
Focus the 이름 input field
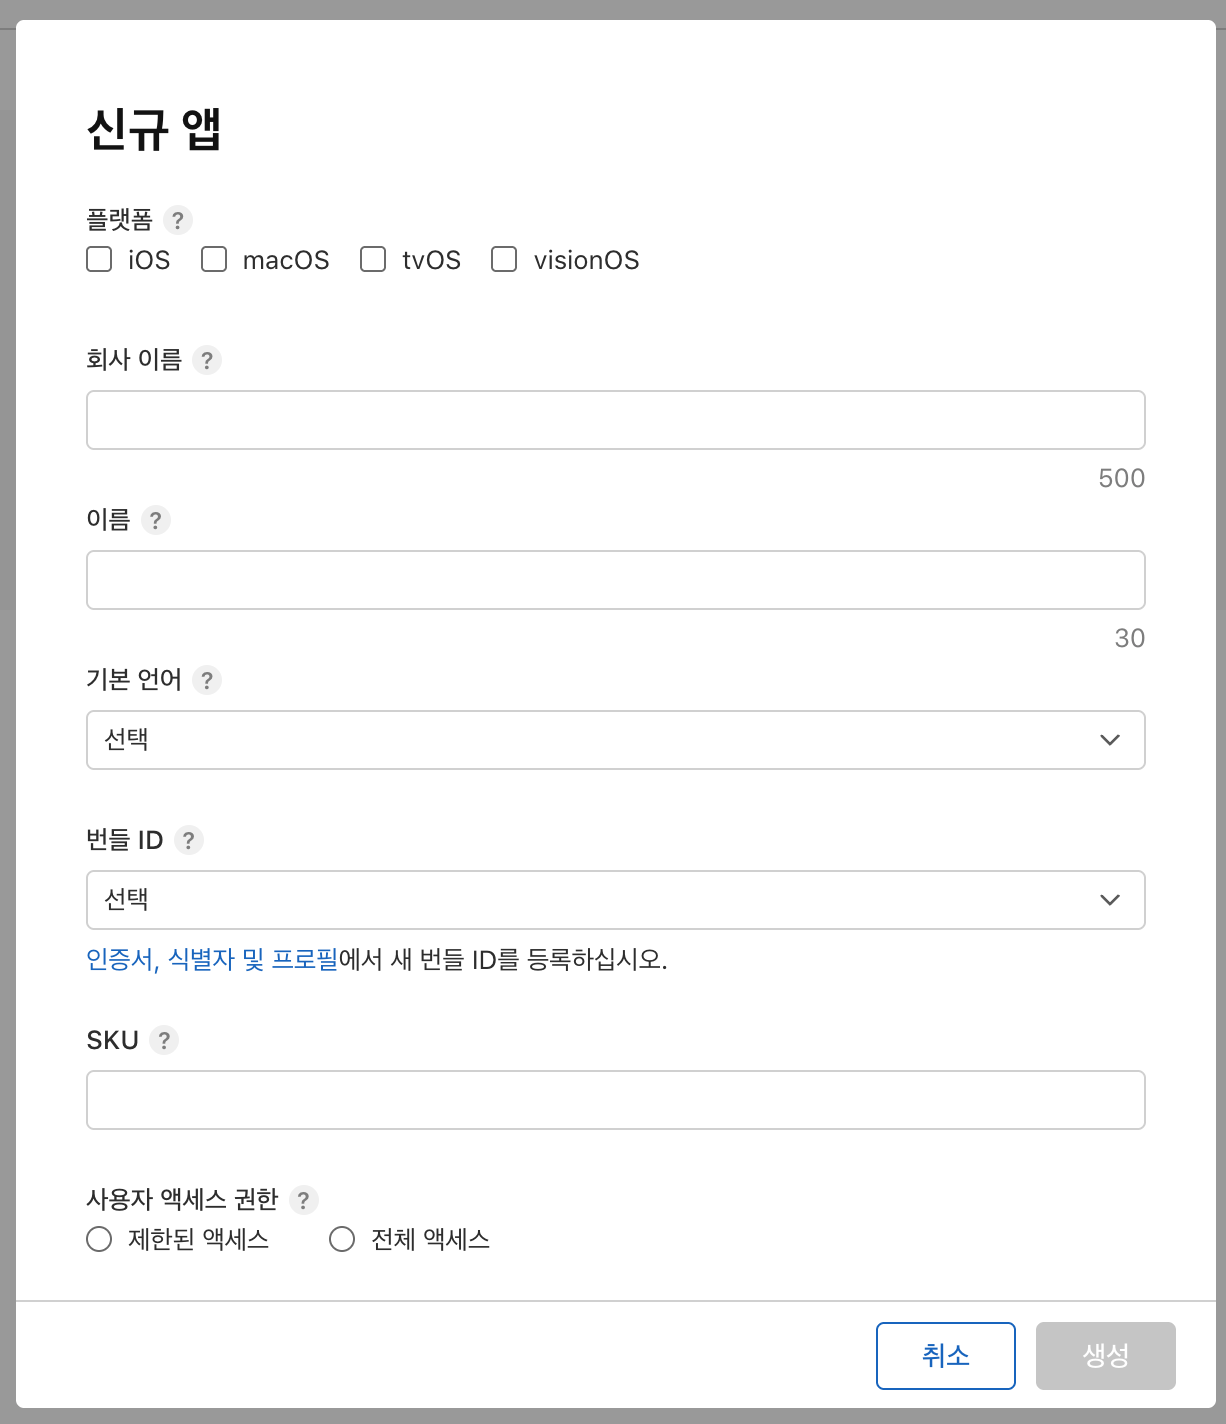(x=616, y=580)
